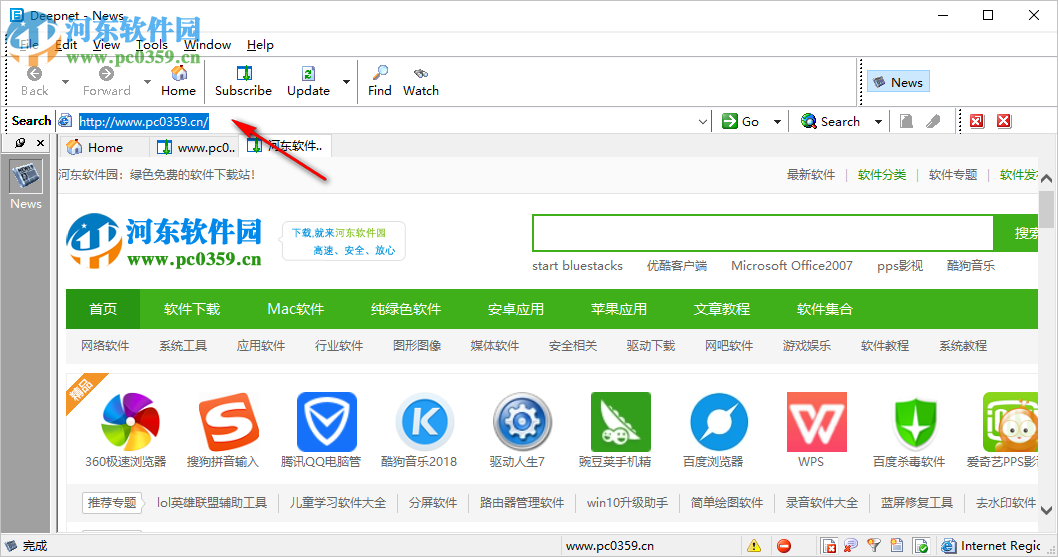Image resolution: width=1058 pixels, height=557 pixels.
Task: Toggle the popup blocker page-with-X icon
Action: click(829, 546)
